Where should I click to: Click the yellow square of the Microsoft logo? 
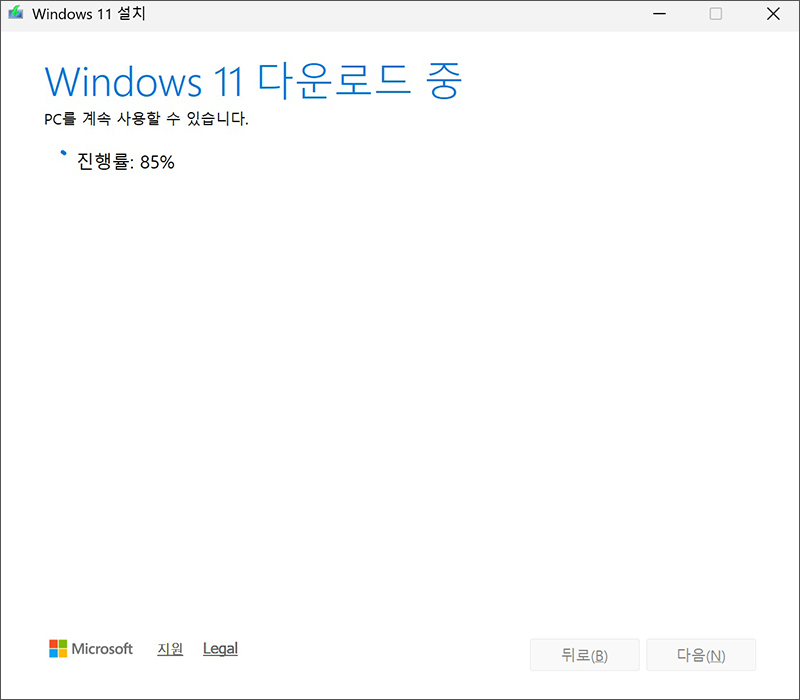63,653
